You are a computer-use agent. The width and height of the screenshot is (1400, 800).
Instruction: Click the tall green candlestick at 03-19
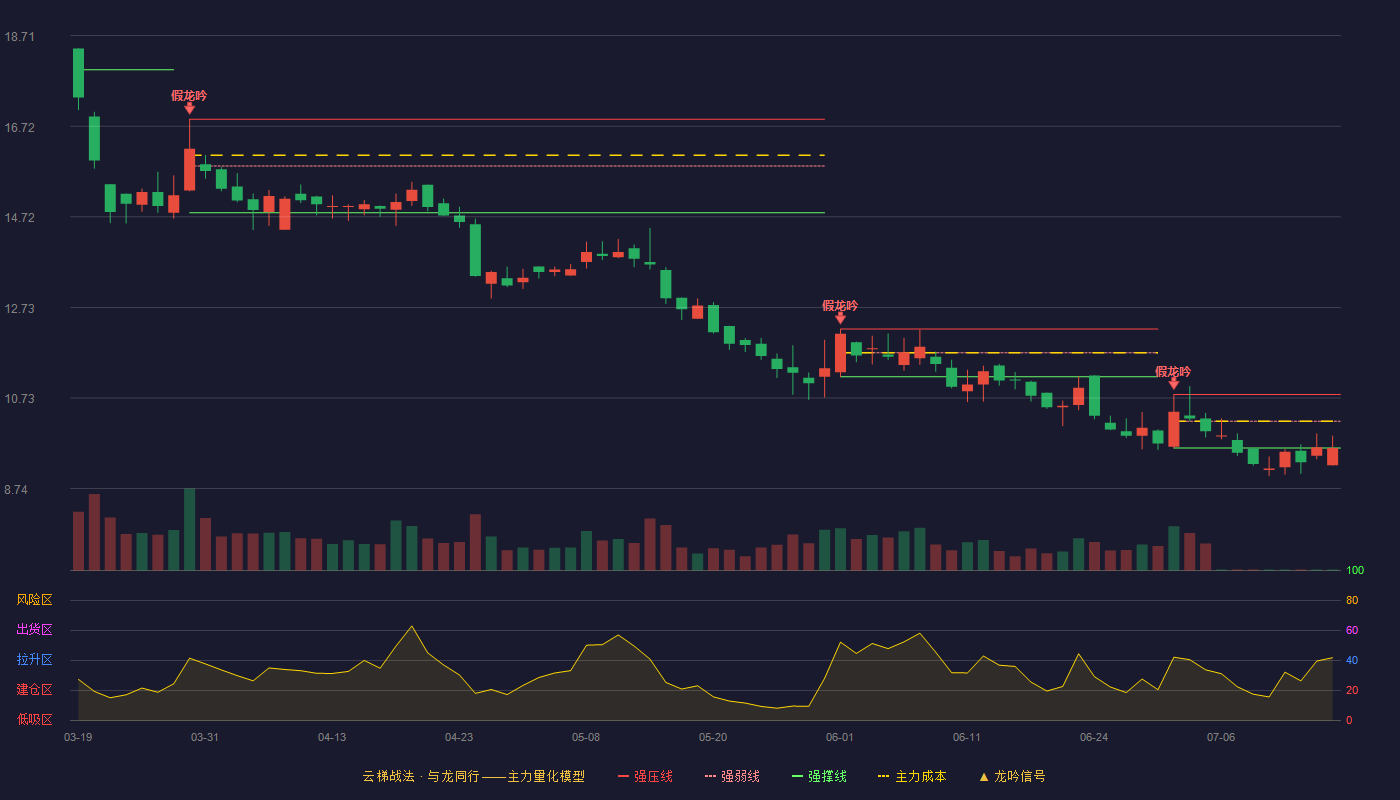point(78,73)
